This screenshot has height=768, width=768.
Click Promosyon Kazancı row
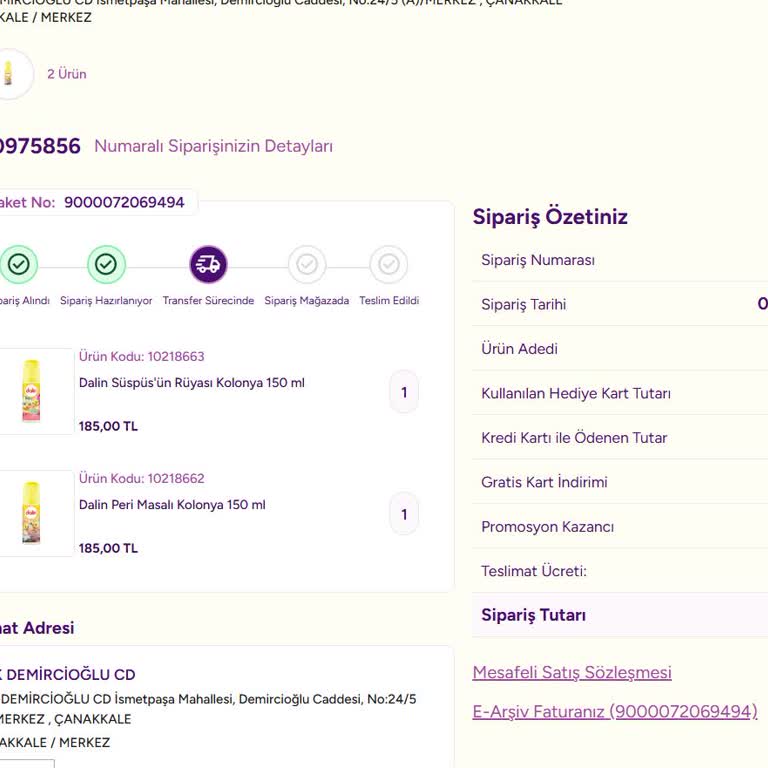click(x=620, y=527)
